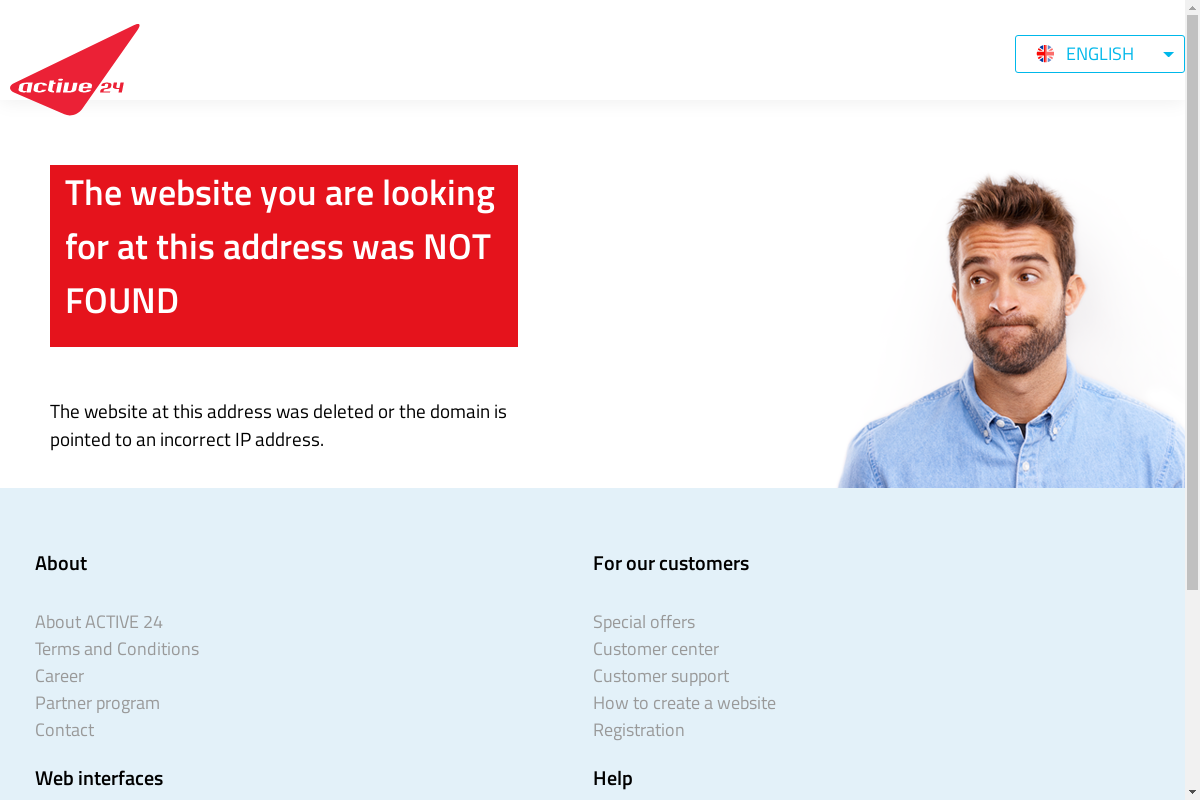Go to the Career page
The height and width of the screenshot is (800, 1200).
pos(60,676)
